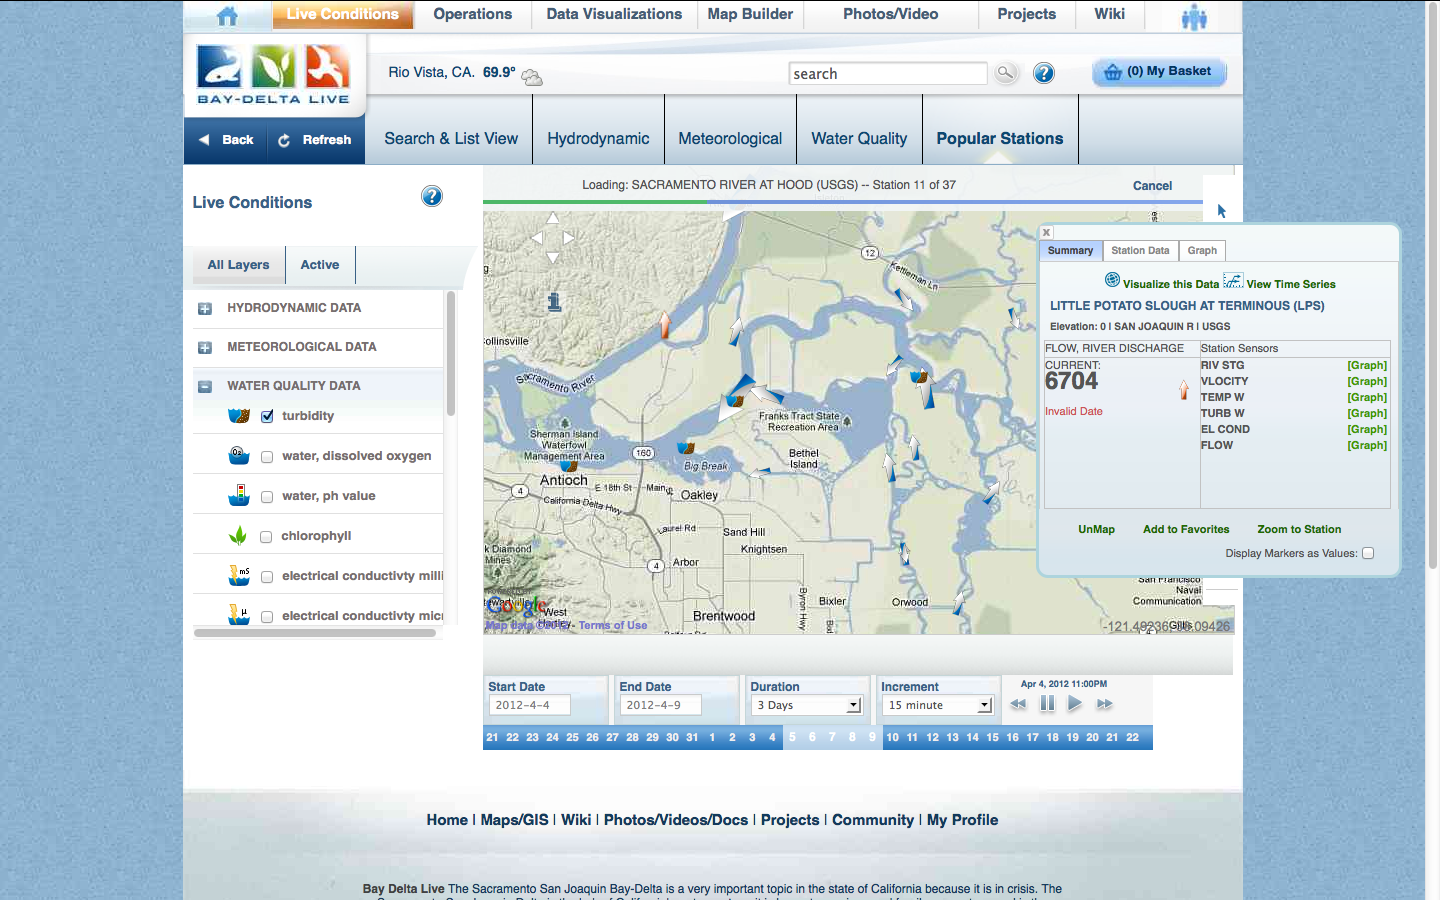This screenshot has width=1440, height=900.
Task: Open the Operations menu
Action: tap(472, 14)
